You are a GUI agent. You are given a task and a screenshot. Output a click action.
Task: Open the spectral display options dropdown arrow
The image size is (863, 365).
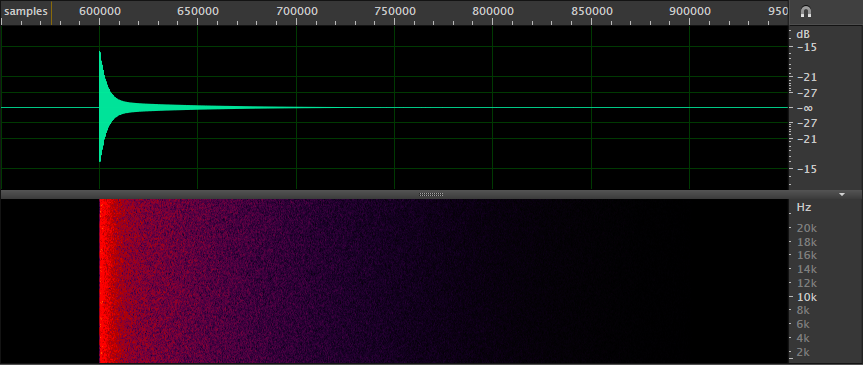tap(841, 195)
